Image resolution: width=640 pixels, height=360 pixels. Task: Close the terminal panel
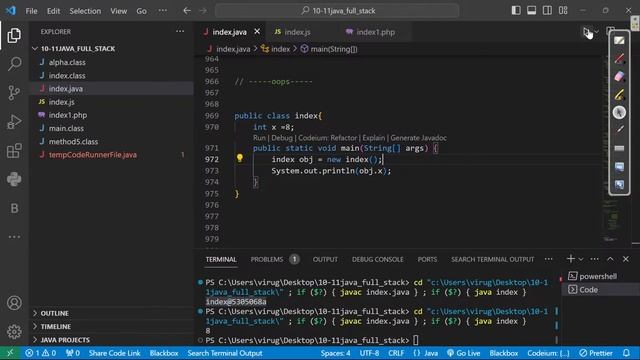(626, 259)
